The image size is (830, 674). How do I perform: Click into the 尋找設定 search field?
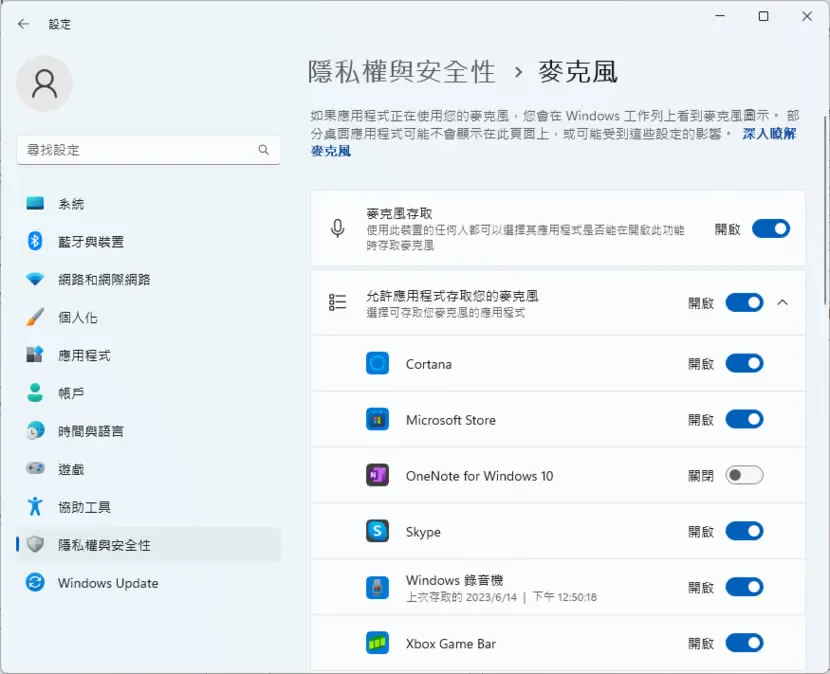[149, 150]
